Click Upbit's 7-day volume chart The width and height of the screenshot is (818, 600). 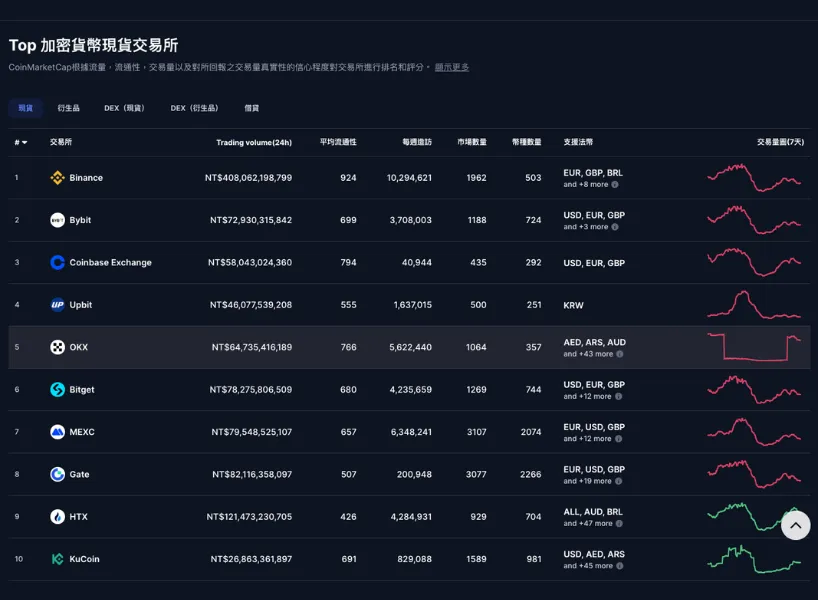754,305
